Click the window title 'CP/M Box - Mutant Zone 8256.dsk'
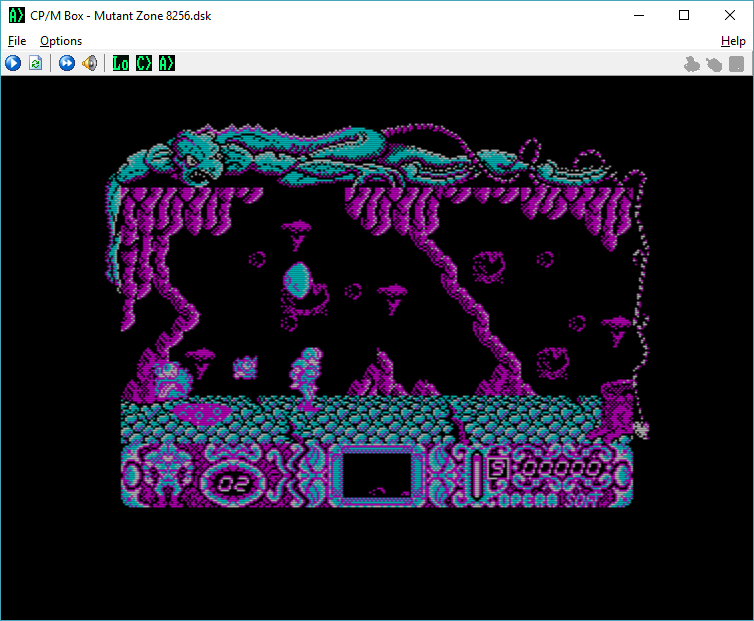The image size is (754, 621). click(121, 16)
